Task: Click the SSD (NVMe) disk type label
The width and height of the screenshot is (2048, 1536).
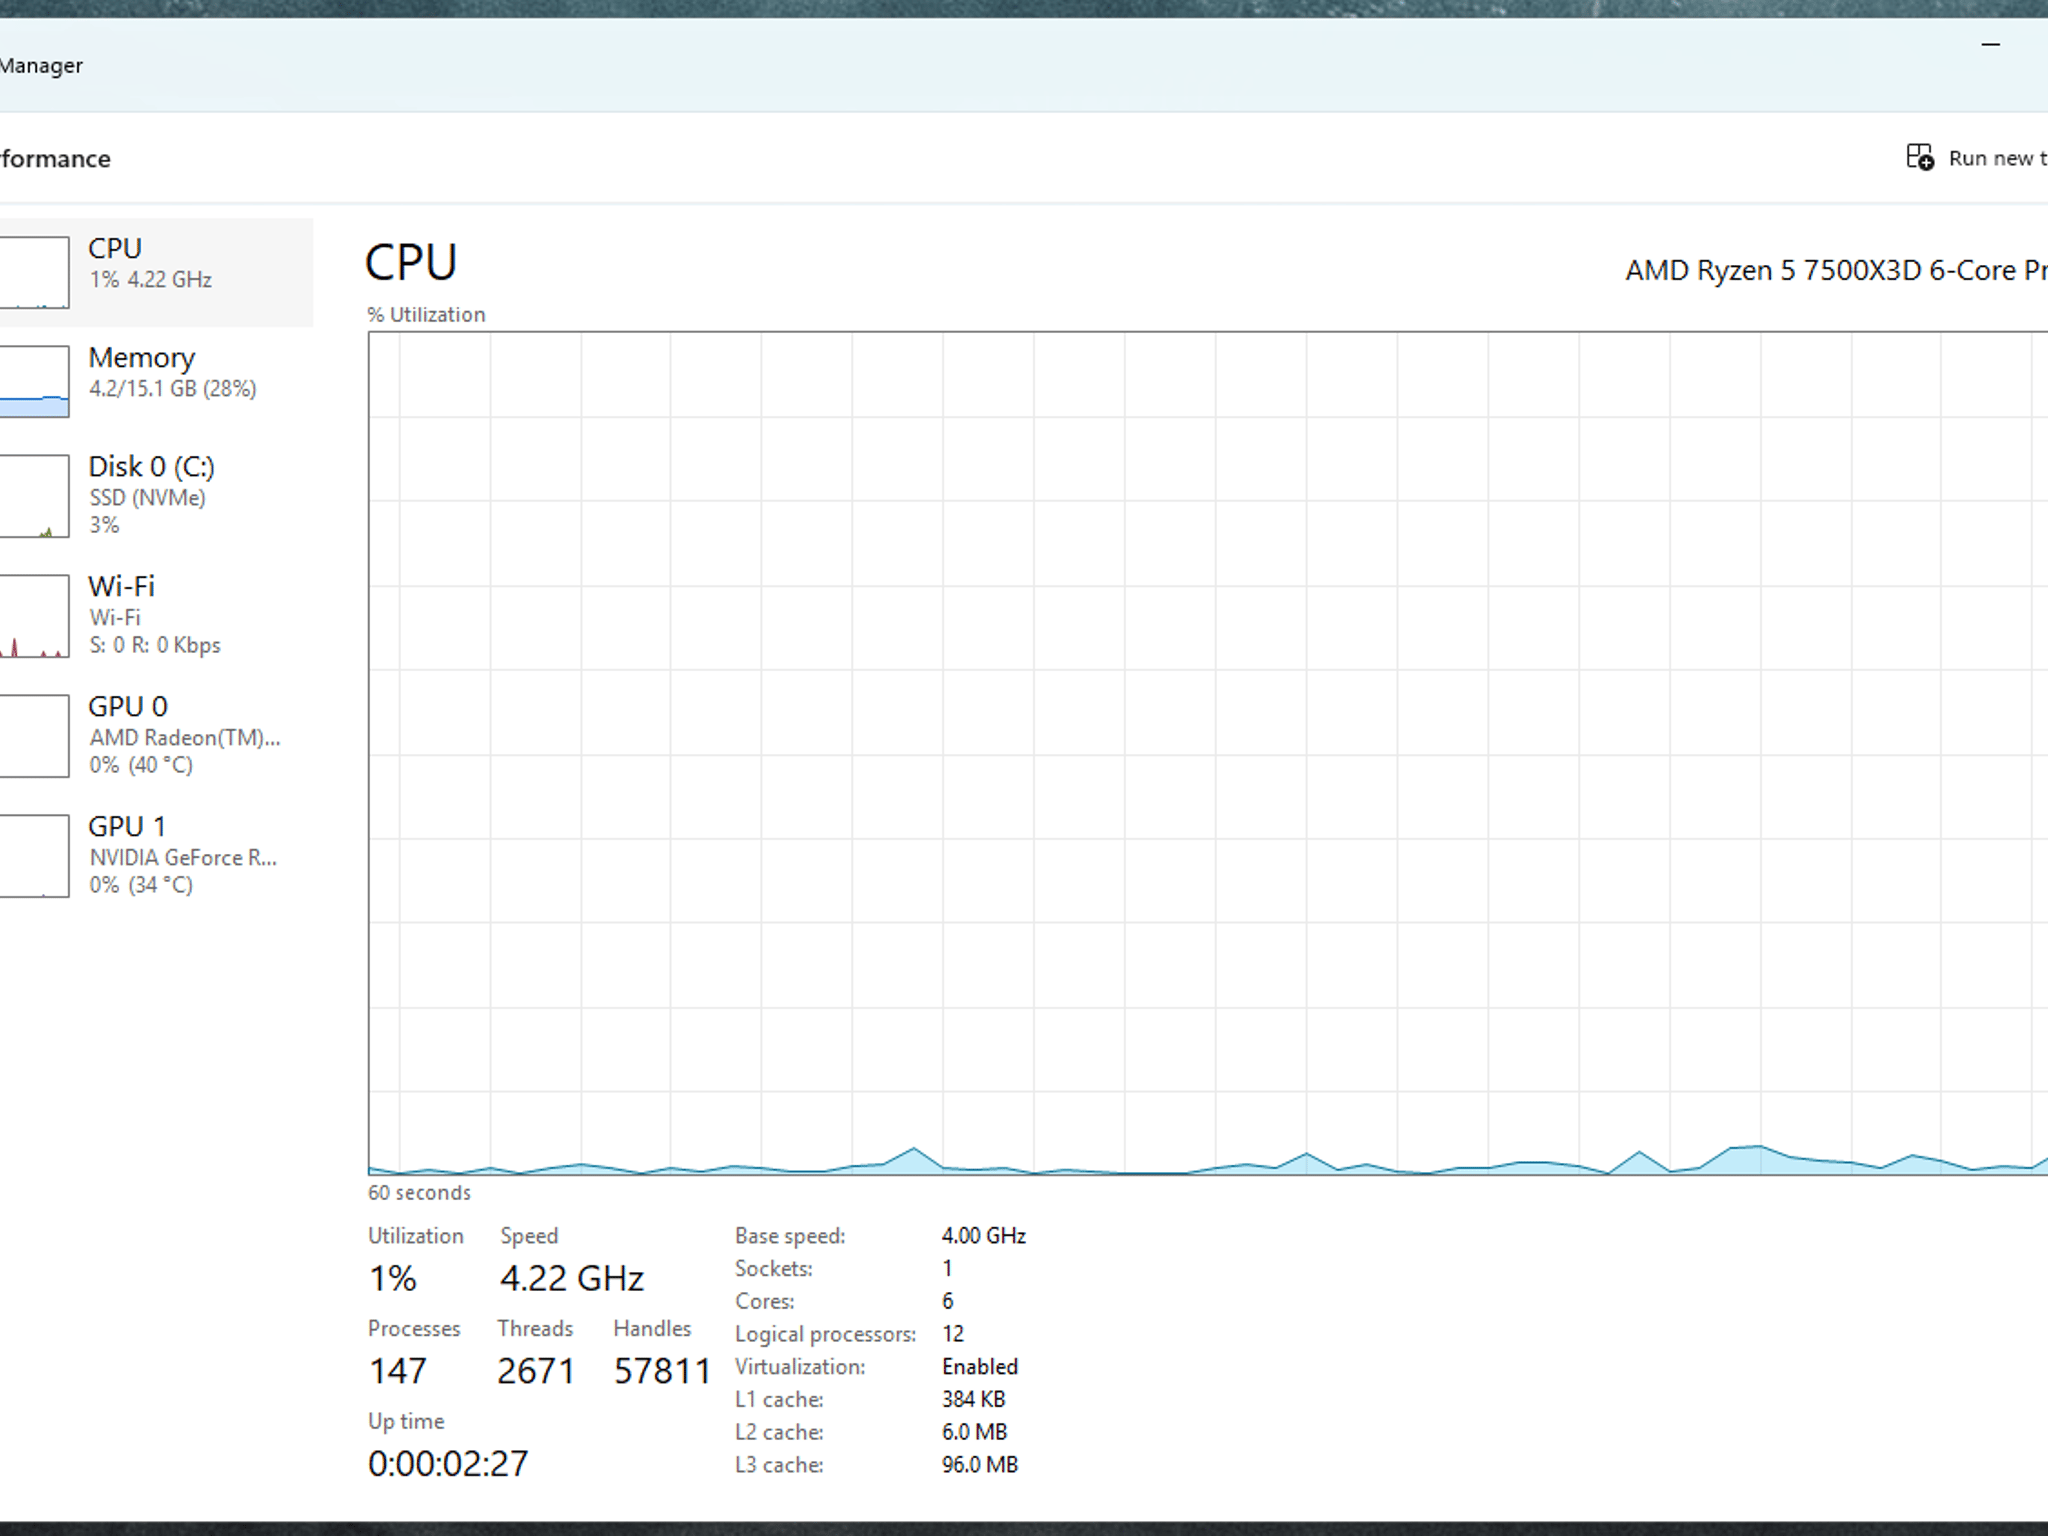Action: (148, 497)
